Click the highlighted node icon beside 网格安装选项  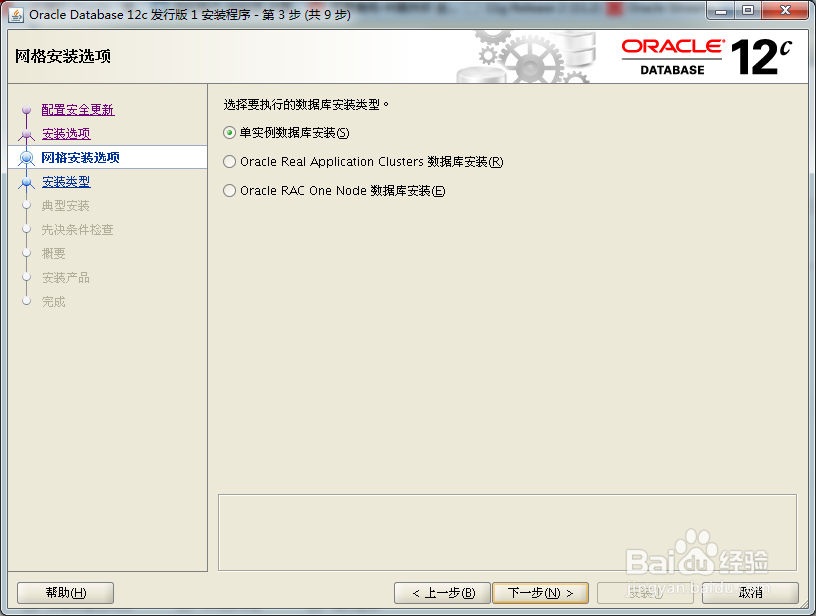tap(27, 156)
